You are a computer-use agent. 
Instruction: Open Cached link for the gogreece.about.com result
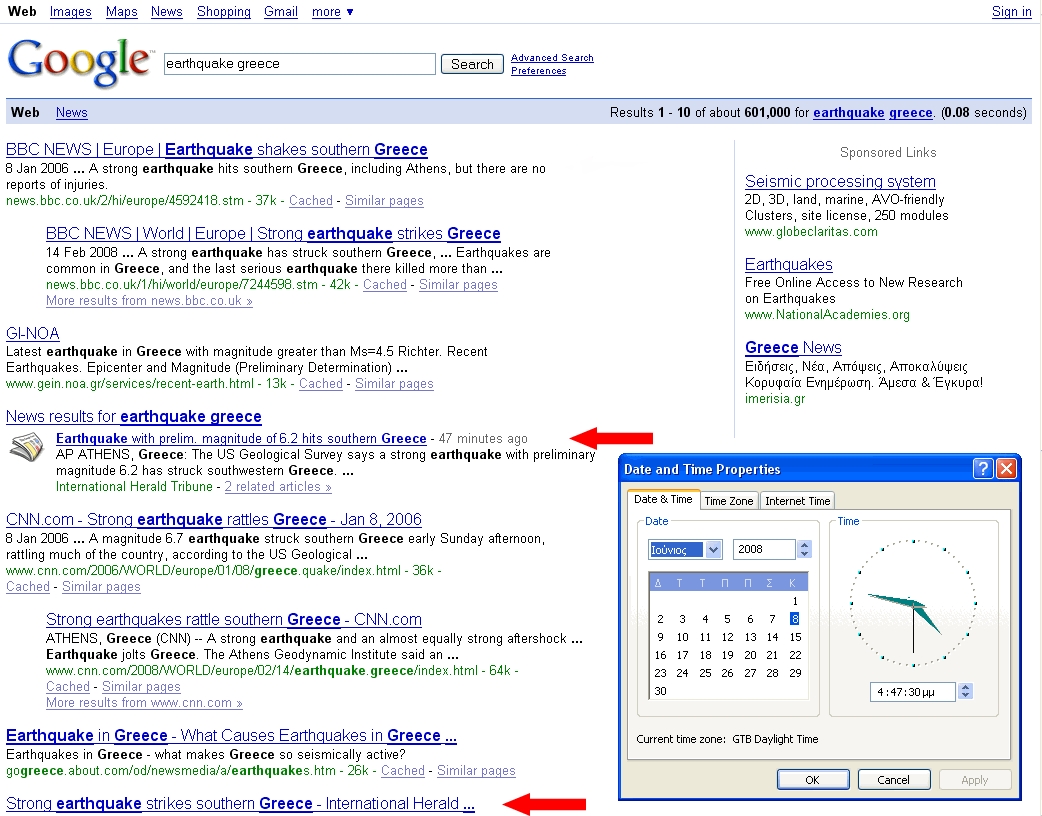(403, 771)
